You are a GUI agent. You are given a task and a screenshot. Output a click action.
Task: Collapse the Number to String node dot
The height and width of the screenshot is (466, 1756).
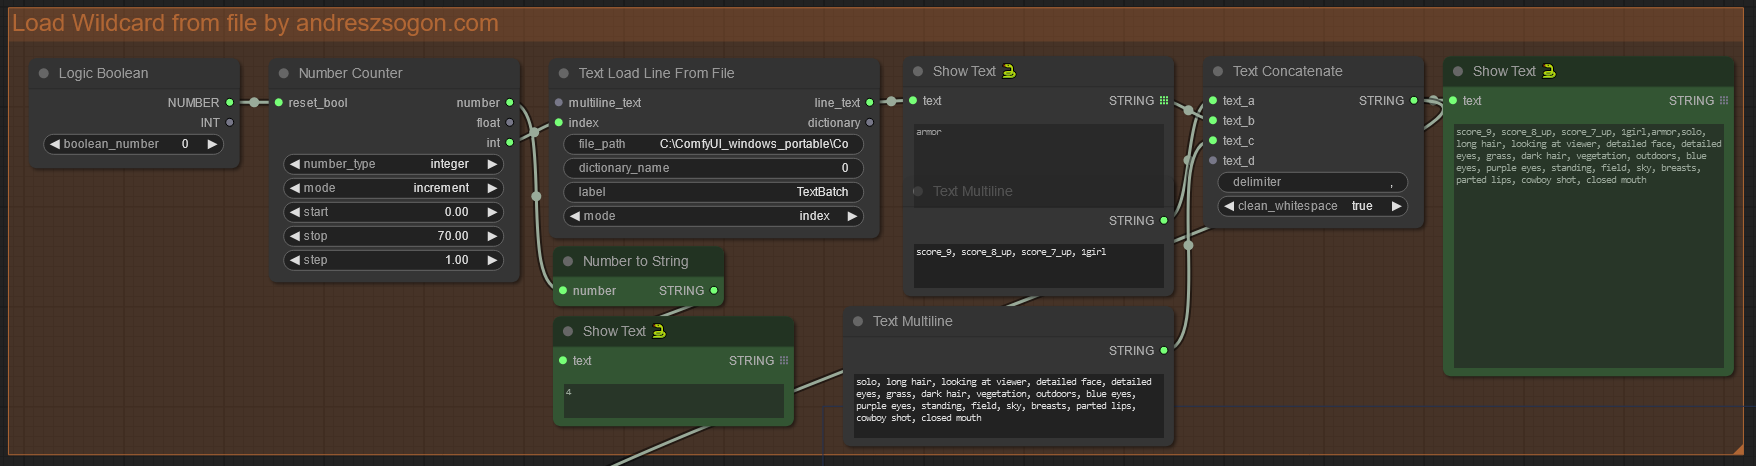pyautogui.click(x=568, y=261)
